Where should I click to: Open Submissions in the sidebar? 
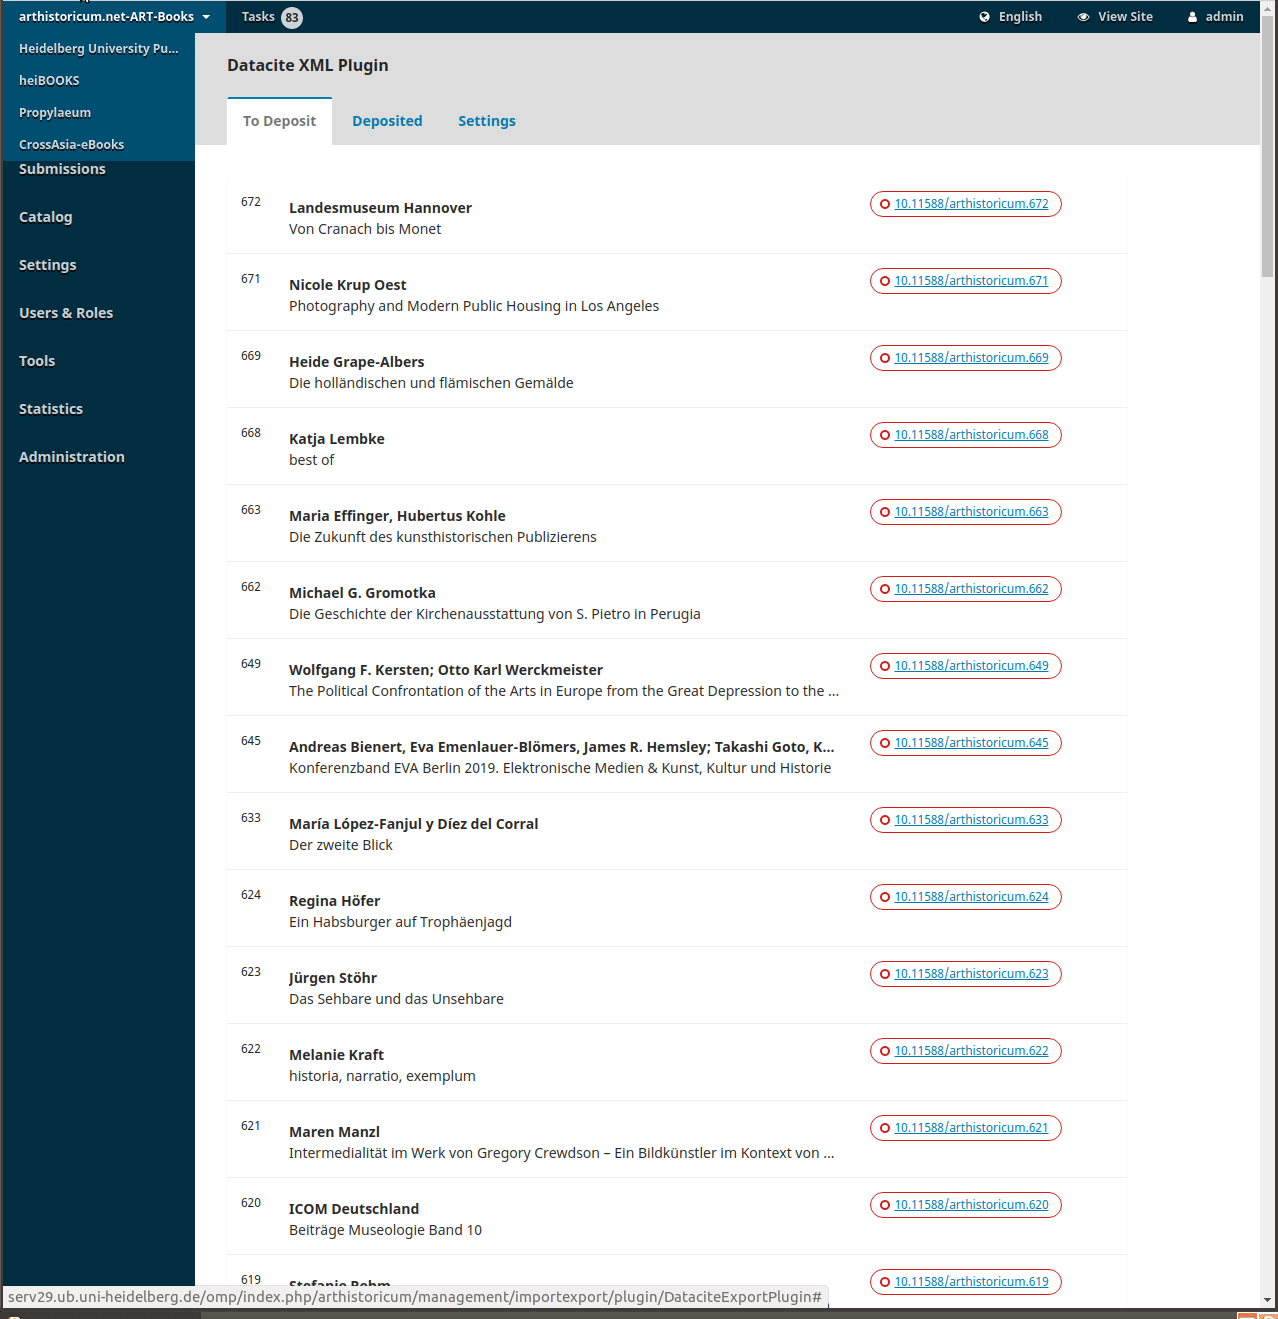click(x=62, y=169)
